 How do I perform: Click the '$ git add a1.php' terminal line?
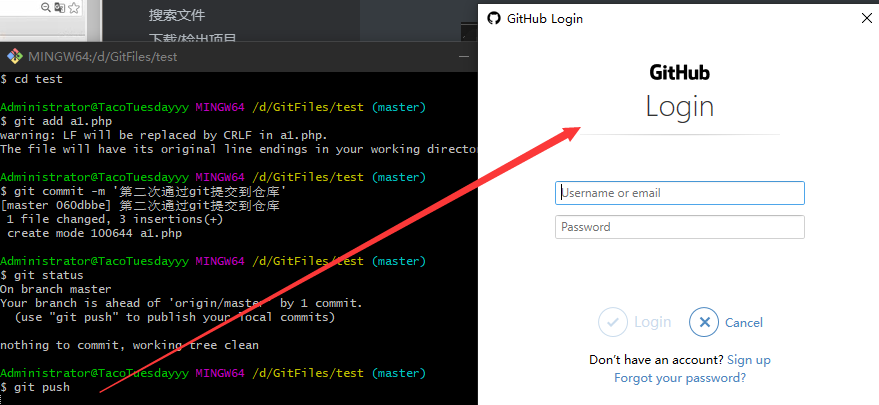coord(56,121)
